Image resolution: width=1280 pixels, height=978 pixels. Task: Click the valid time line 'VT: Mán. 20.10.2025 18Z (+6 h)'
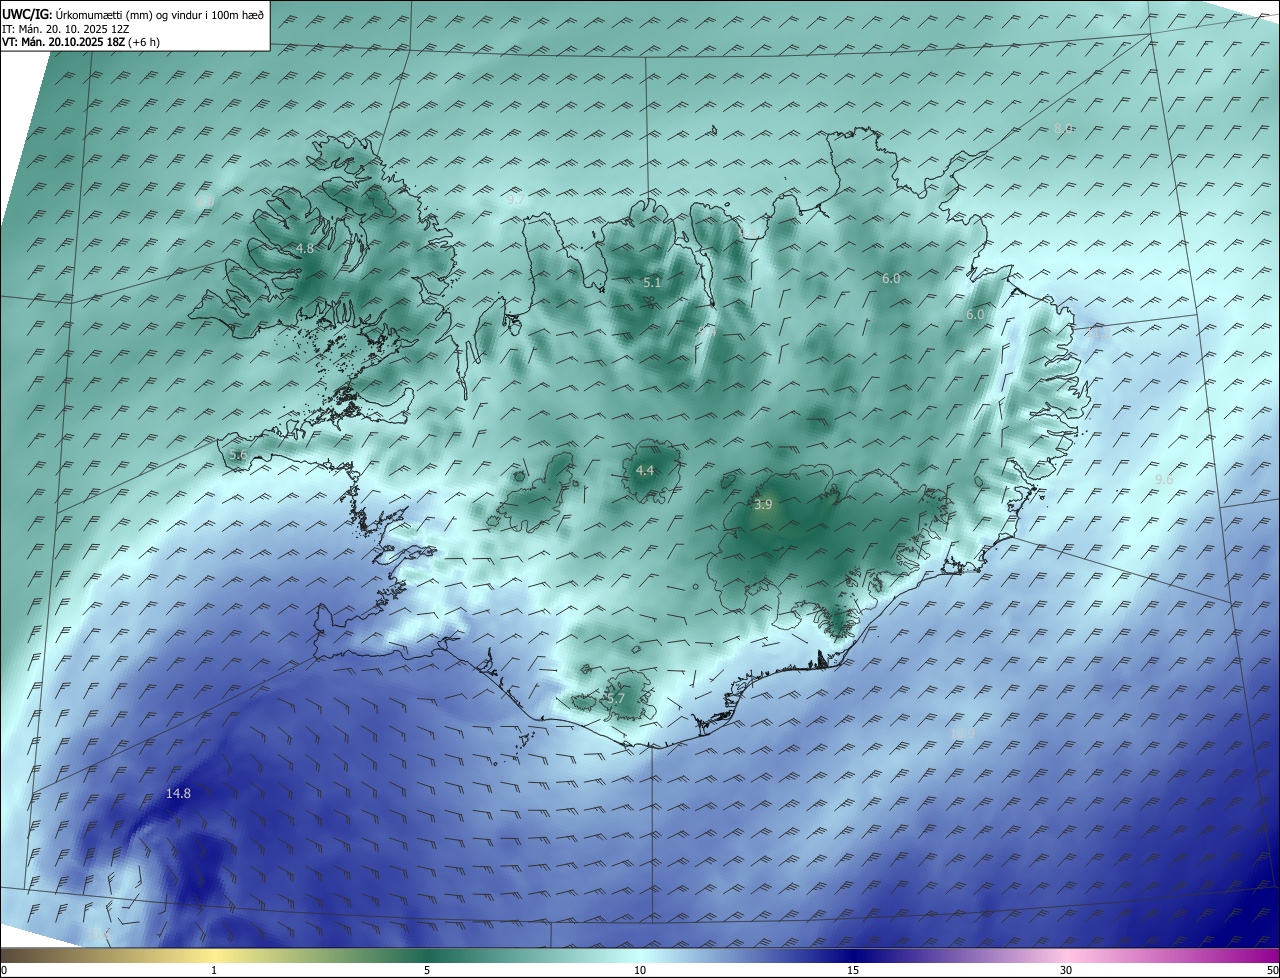[81, 42]
